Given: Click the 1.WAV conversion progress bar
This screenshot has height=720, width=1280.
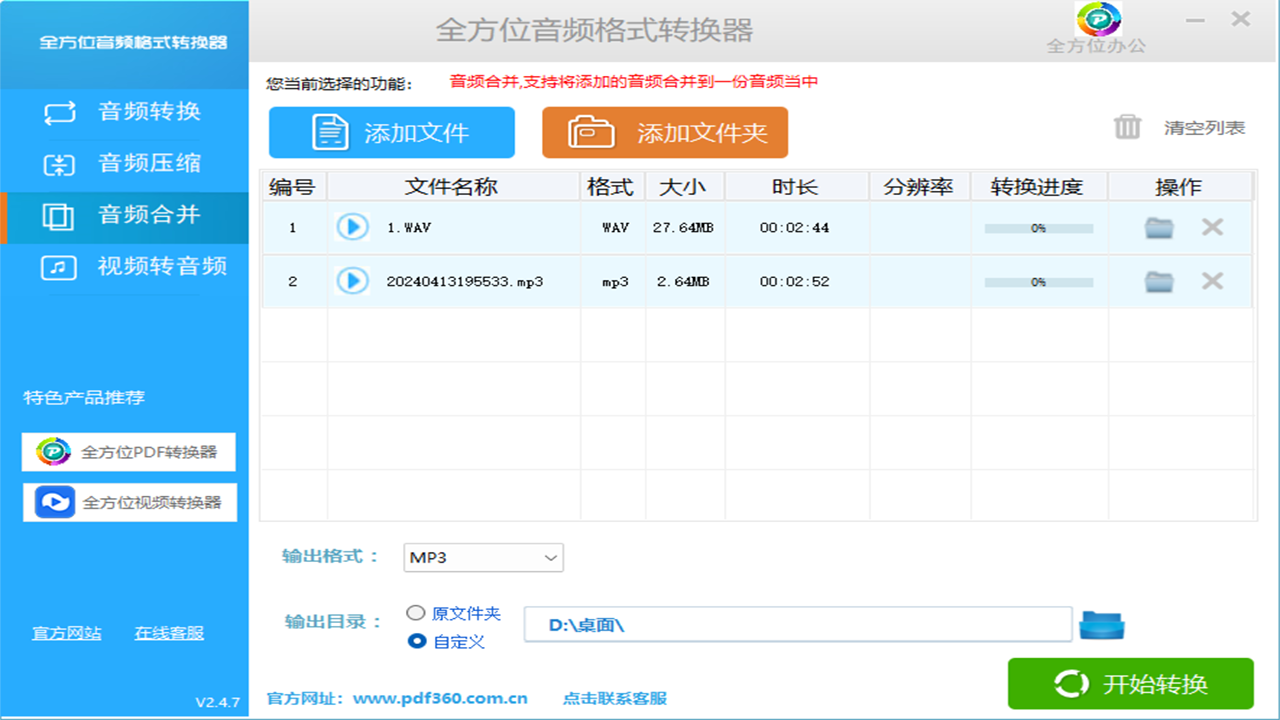Looking at the screenshot, I should pos(1038,228).
